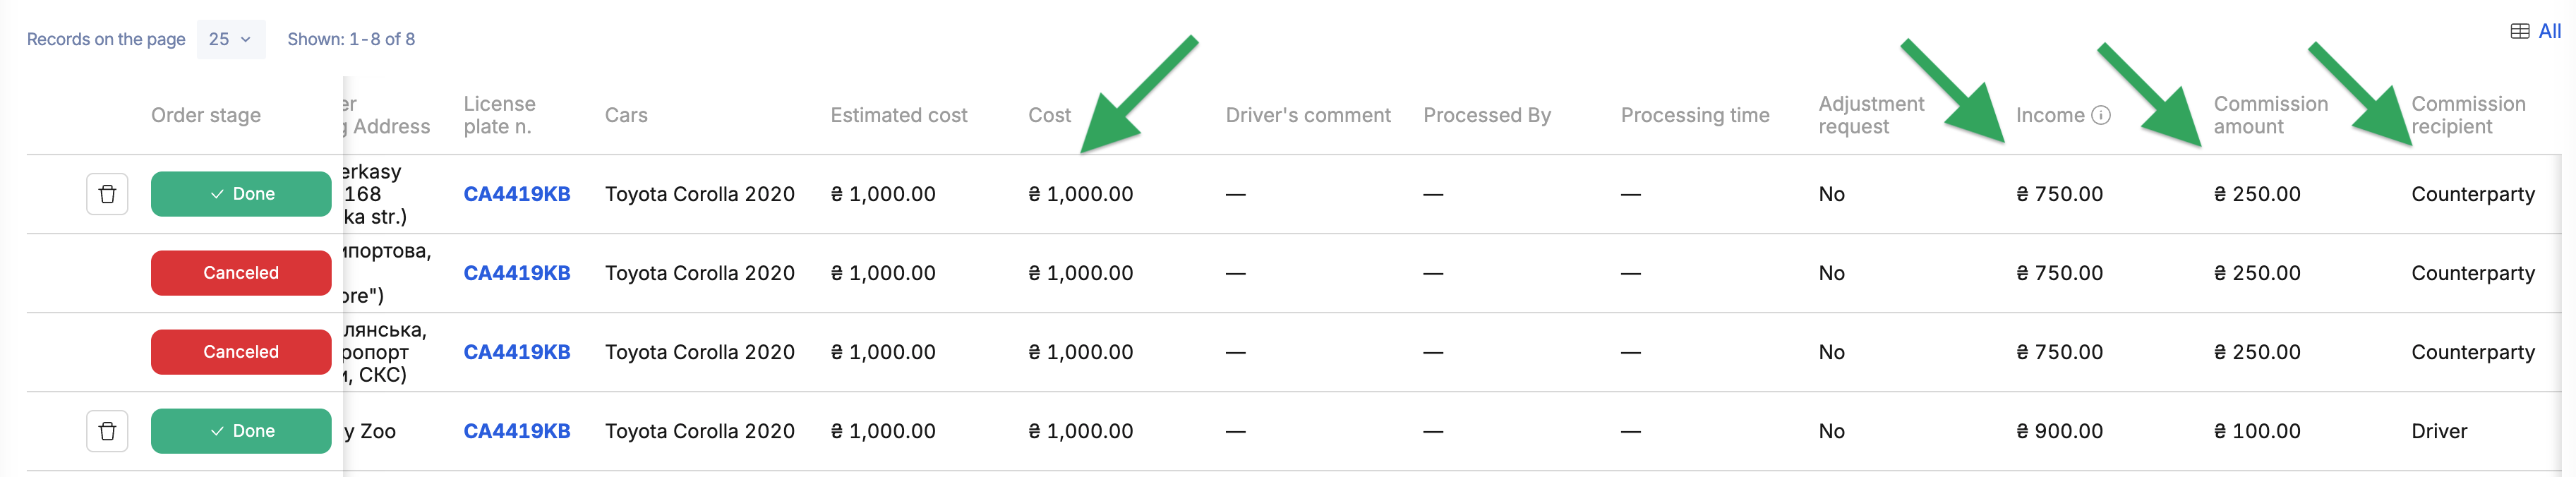This screenshot has width=2576, height=477.
Task: Click the Income info icon
Action: [2101, 115]
